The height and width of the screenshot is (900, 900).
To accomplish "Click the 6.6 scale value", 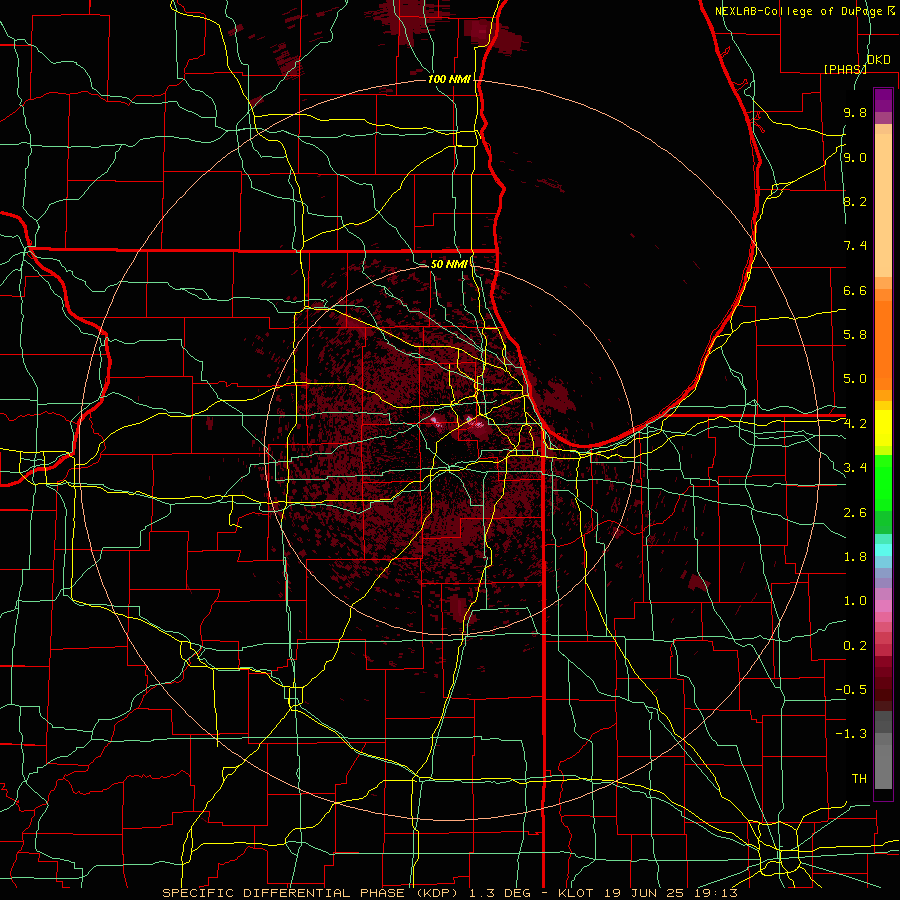I will 855,290.
